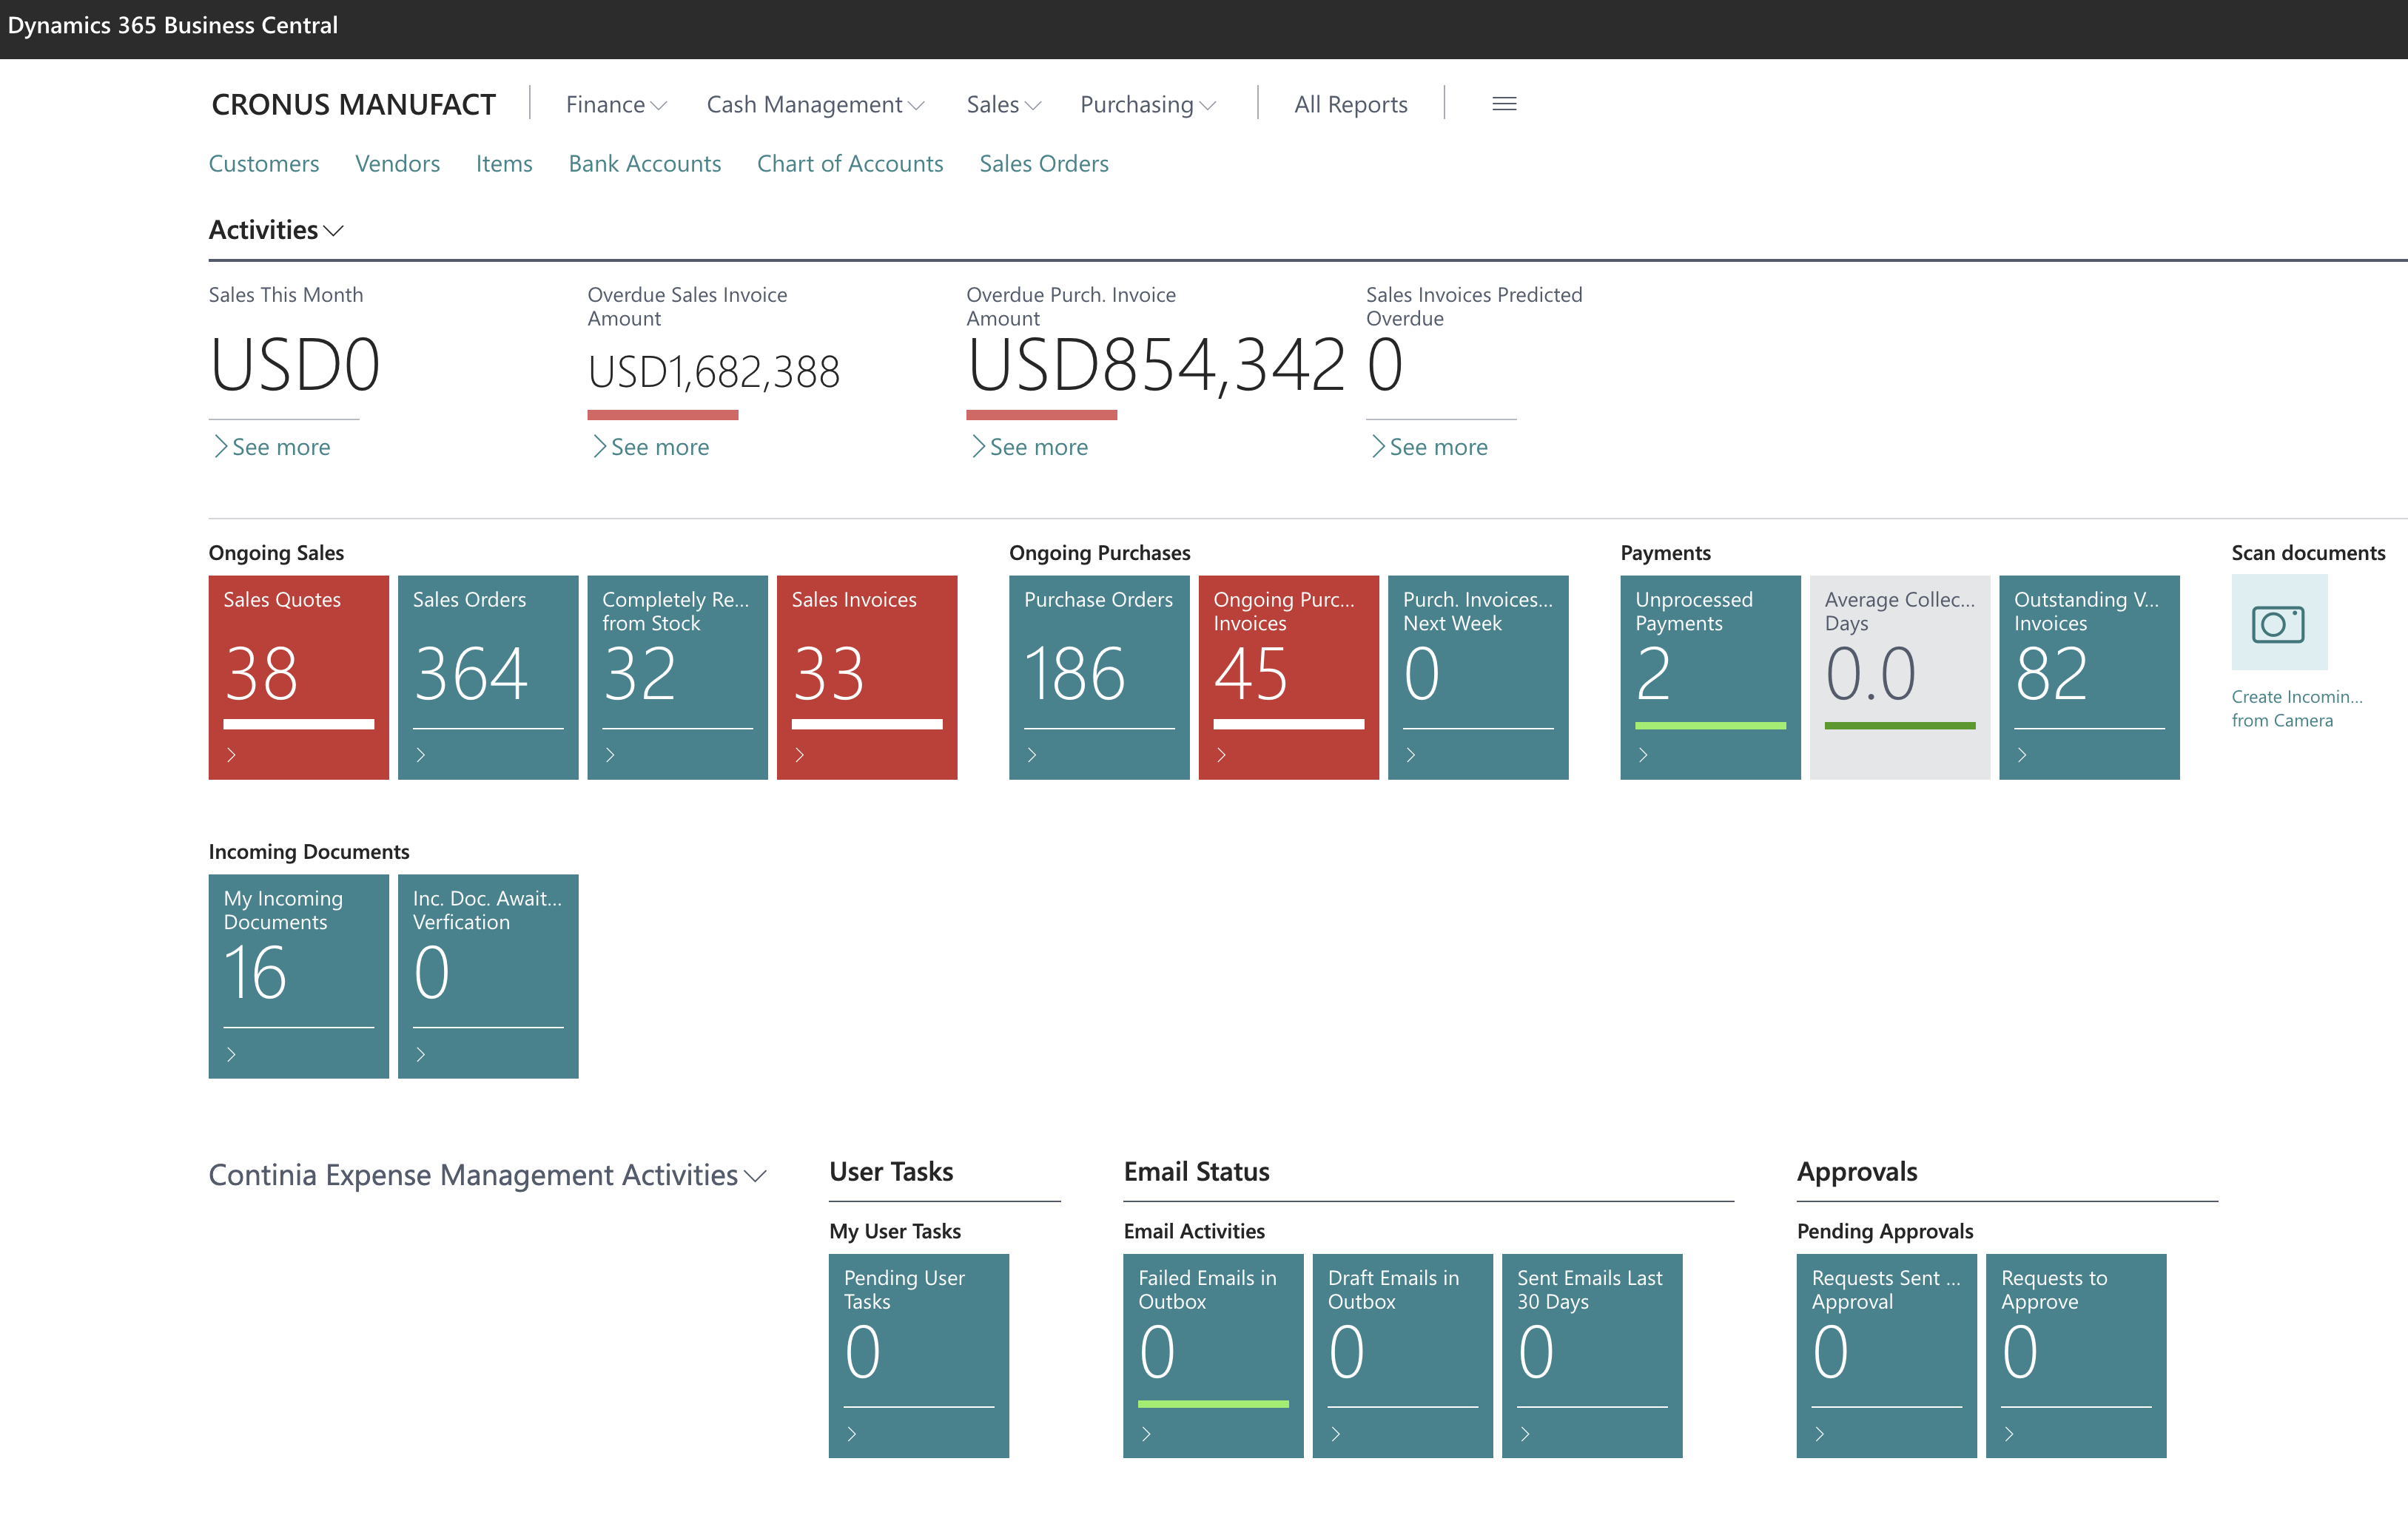The width and height of the screenshot is (2408, 1521).
Task: Click the red bar under Overdue Purch. Invoice Amount
Action: (1041, 414)
